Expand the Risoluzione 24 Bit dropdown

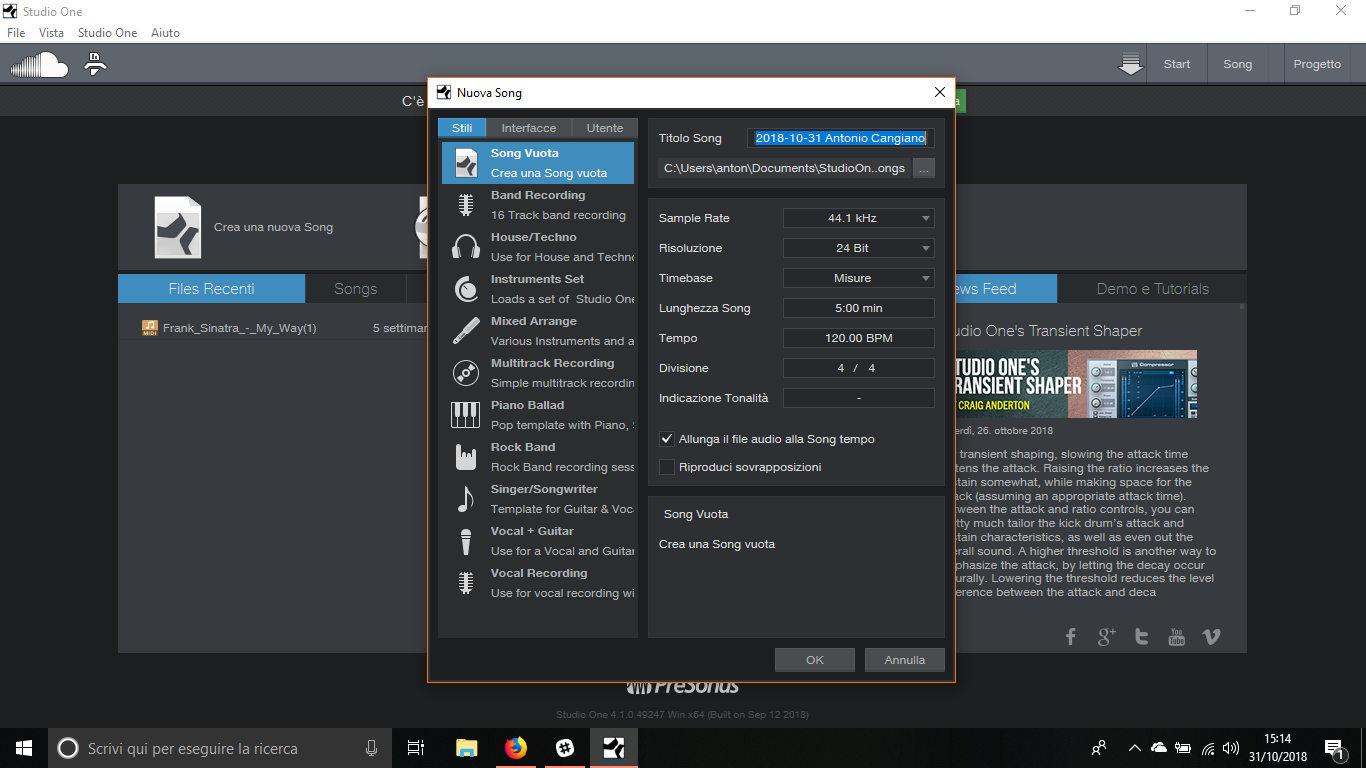pyautogui.click(x=858, y=248)
